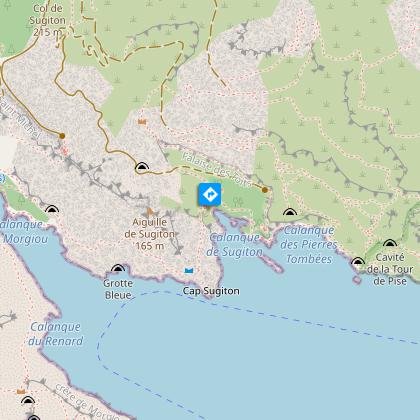Click the orange fort icon north of Falaise des Toits
The image size is (420, 420).
(x=142, y=122)
